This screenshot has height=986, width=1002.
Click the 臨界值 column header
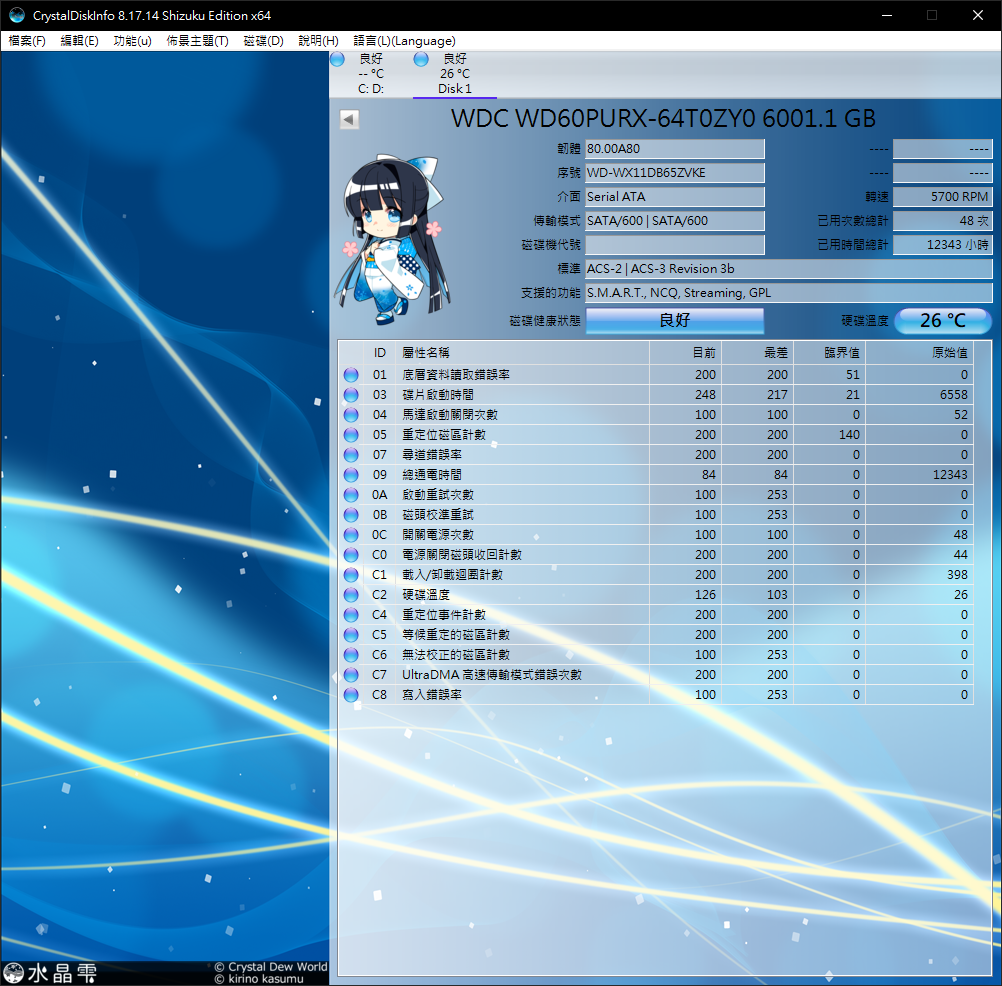pos(829,353)
